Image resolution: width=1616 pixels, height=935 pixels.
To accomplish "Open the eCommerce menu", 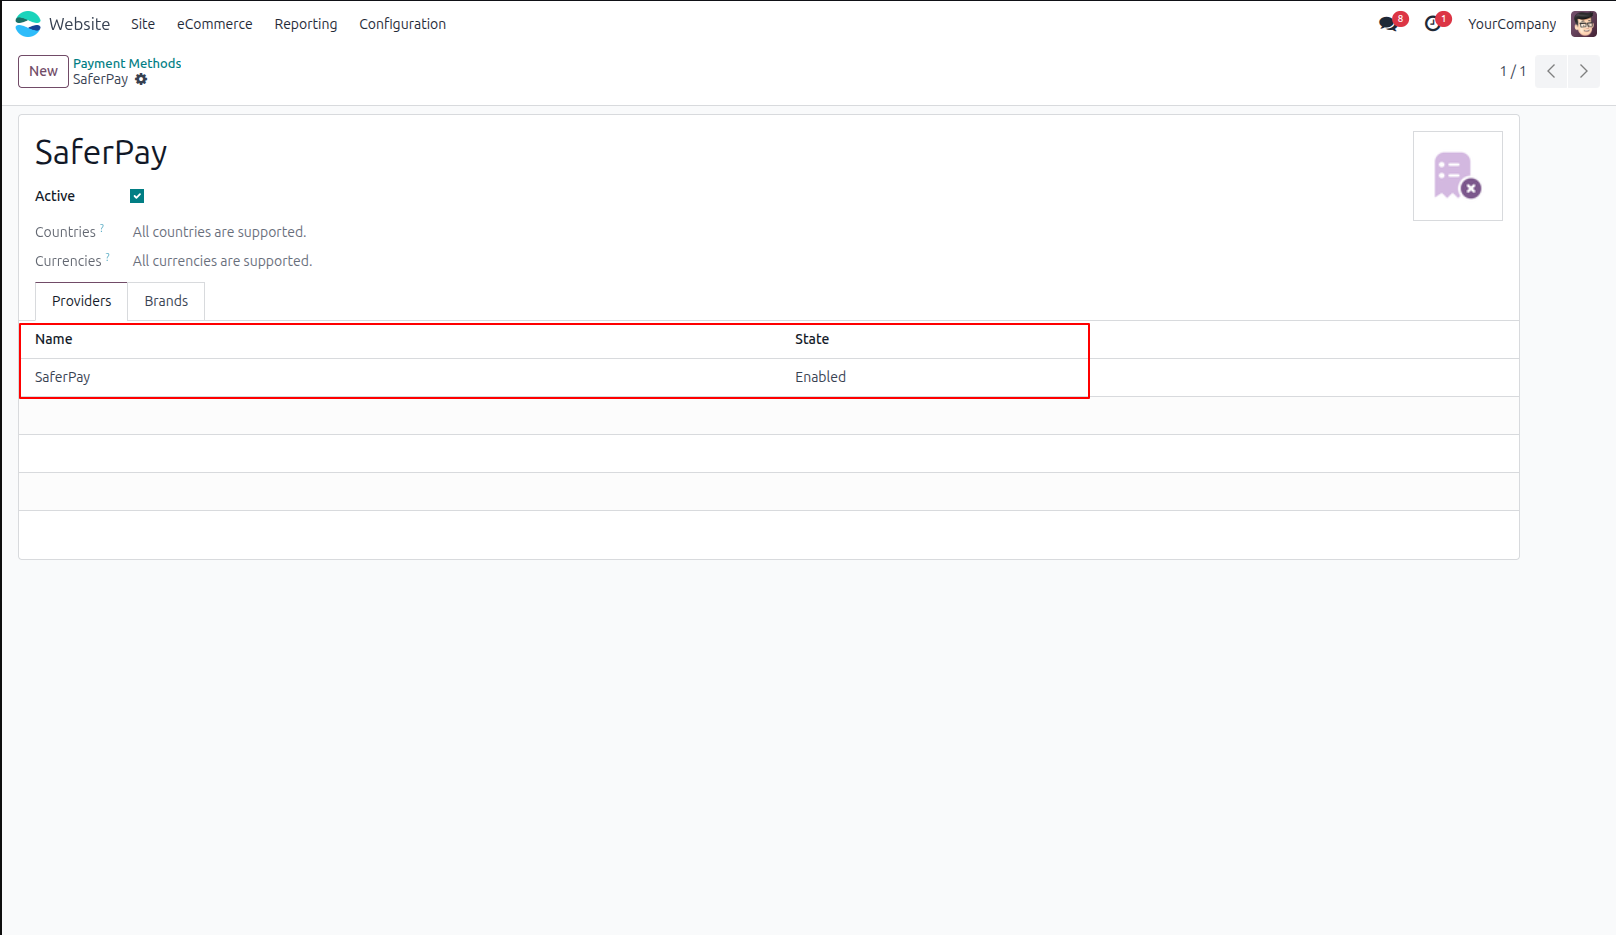I will (x=215, y=24).
